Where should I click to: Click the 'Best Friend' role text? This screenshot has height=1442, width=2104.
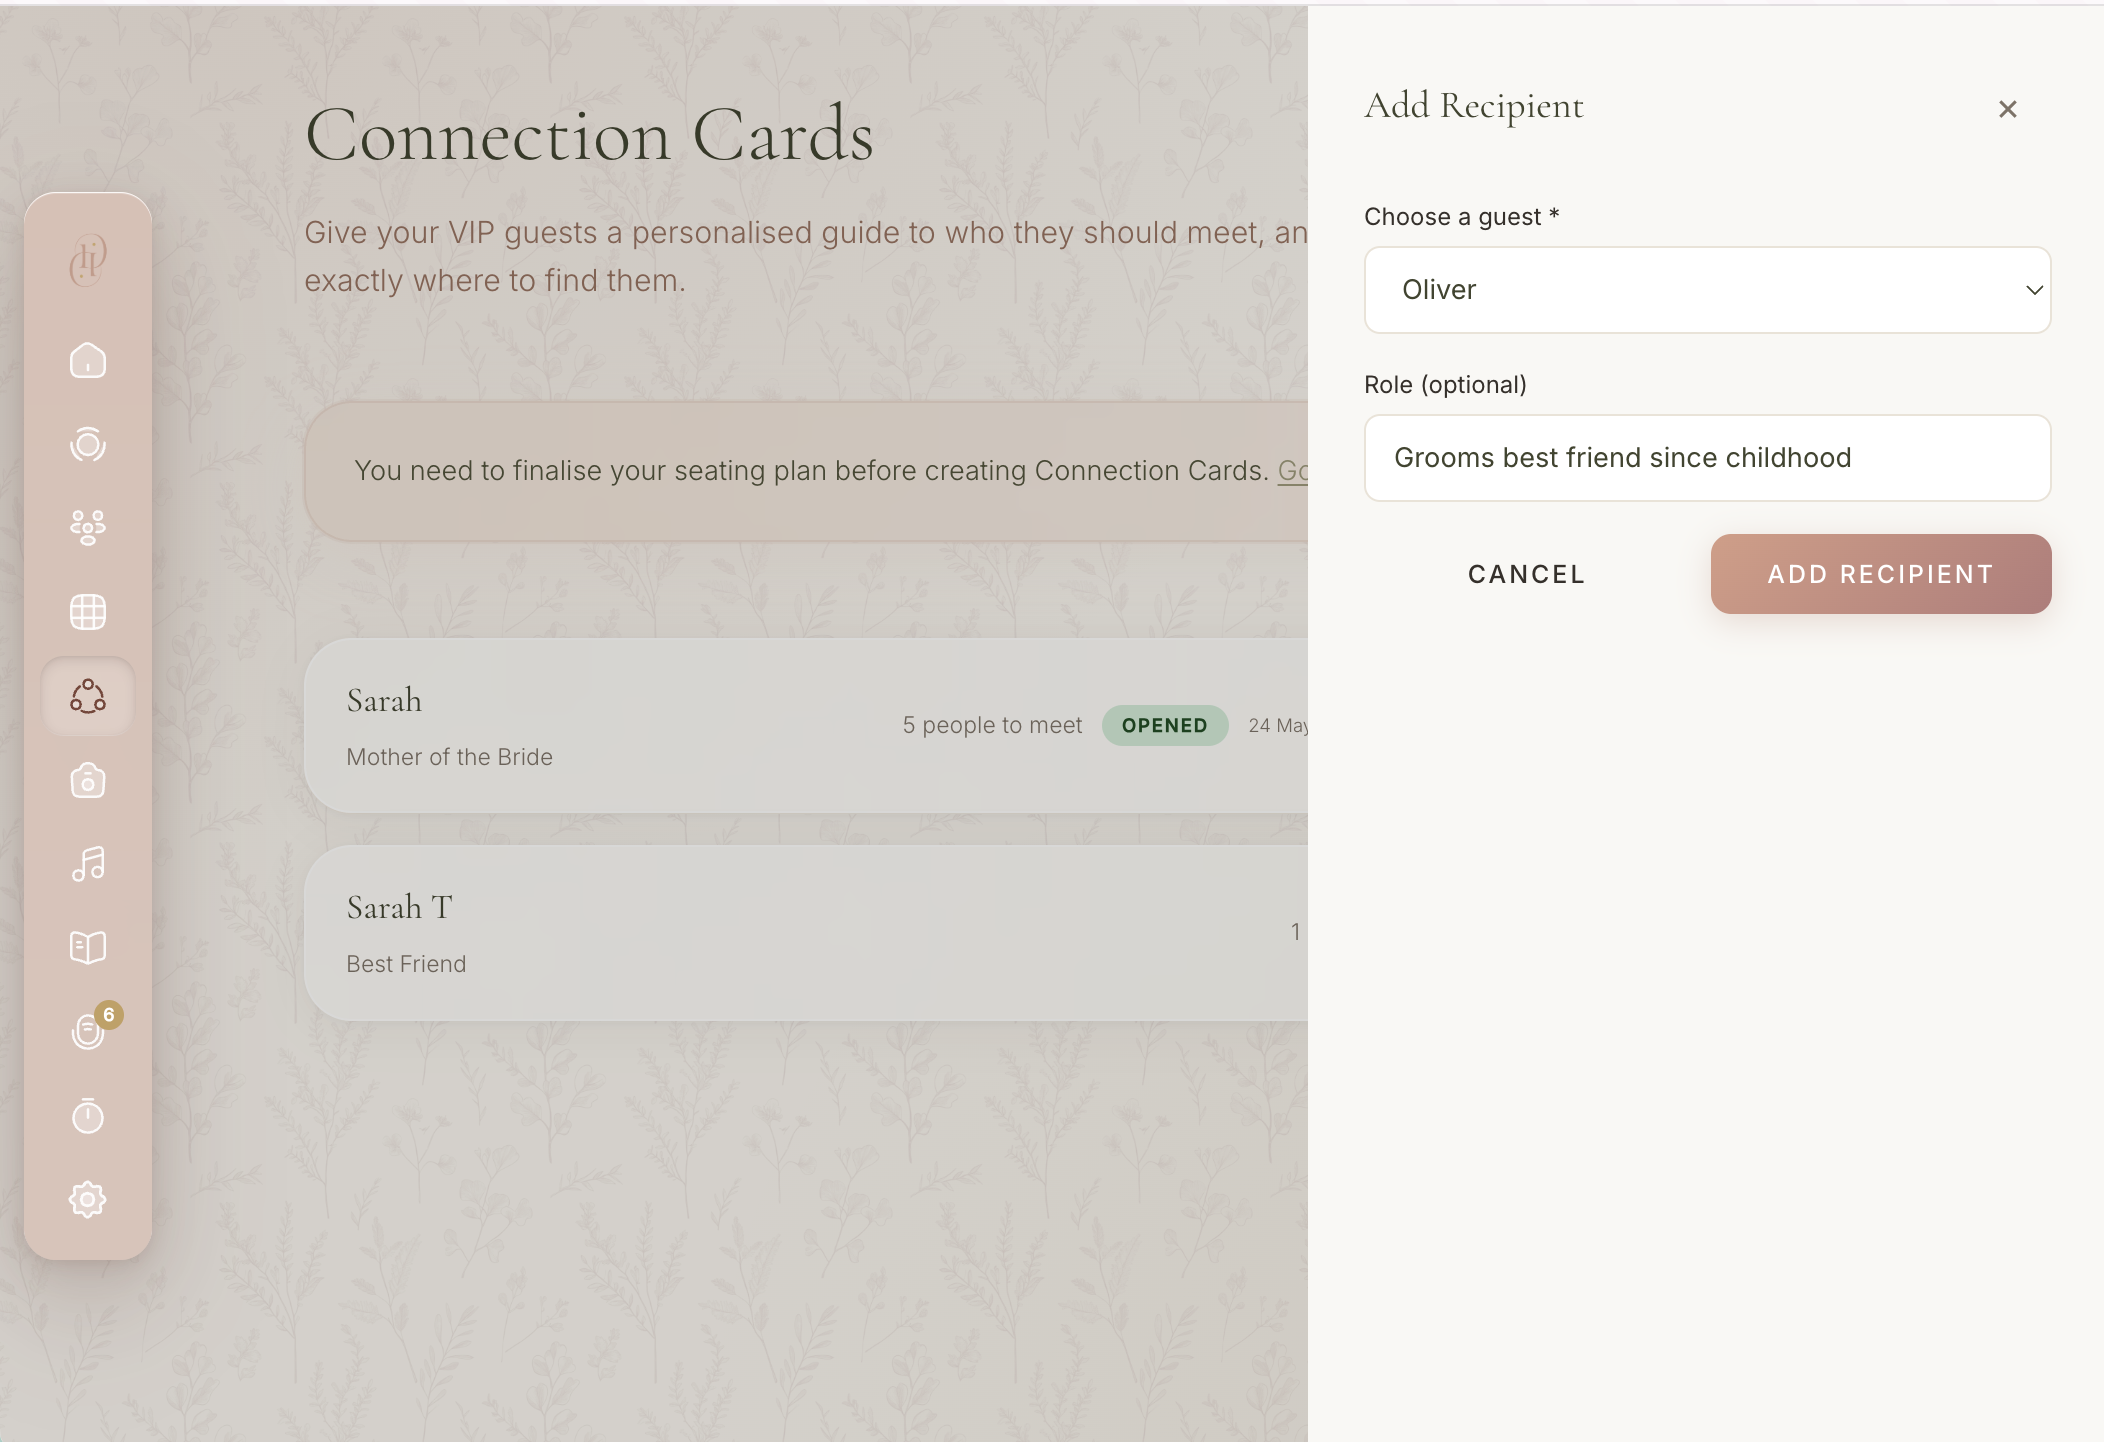click(x=406, y=964)
